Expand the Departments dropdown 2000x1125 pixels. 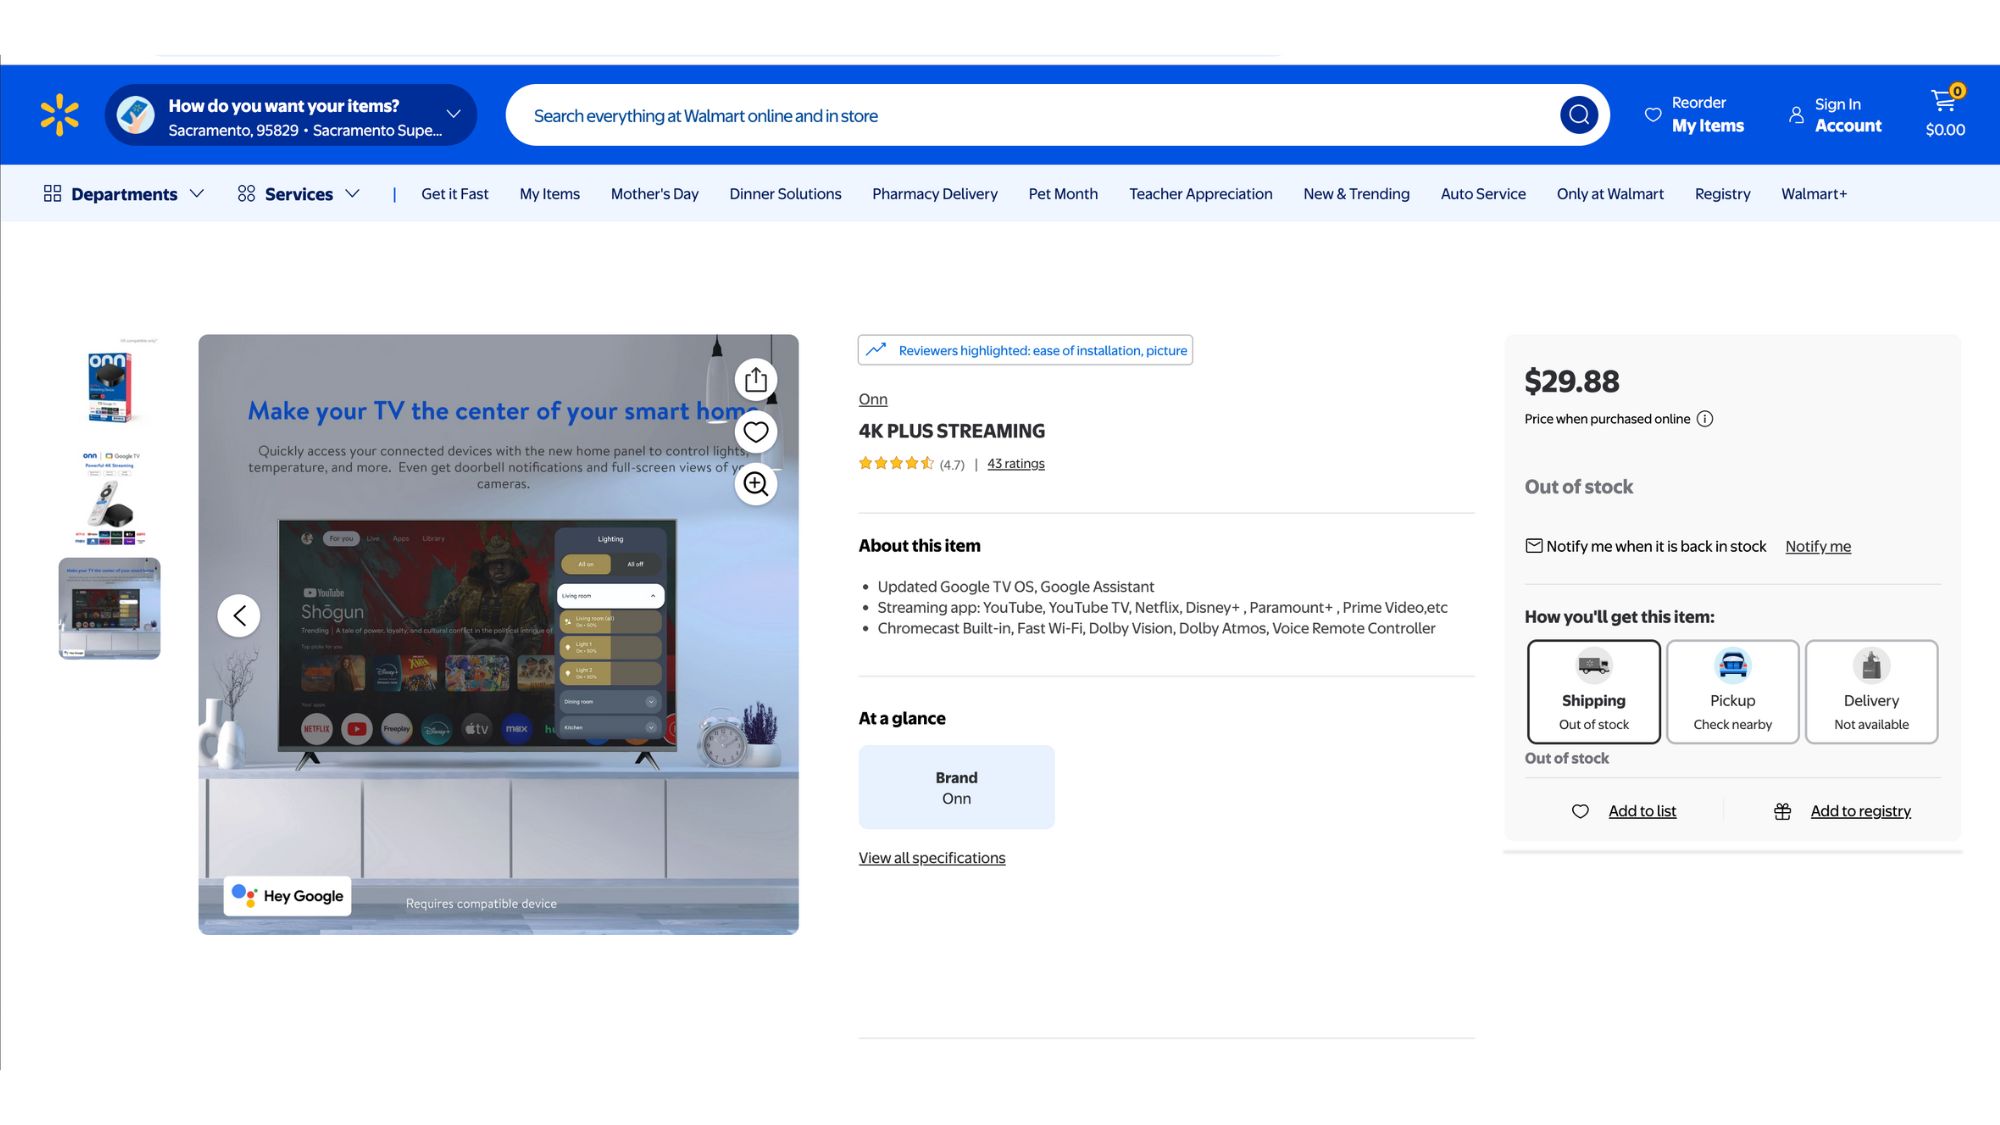[197, 193]
